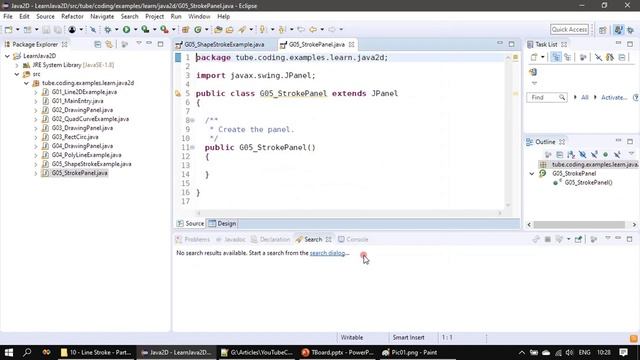Collapse the LearnJava2D project node
Image resolution: width=640 pixels, height=360 pixels.
(x=7, y=56)
